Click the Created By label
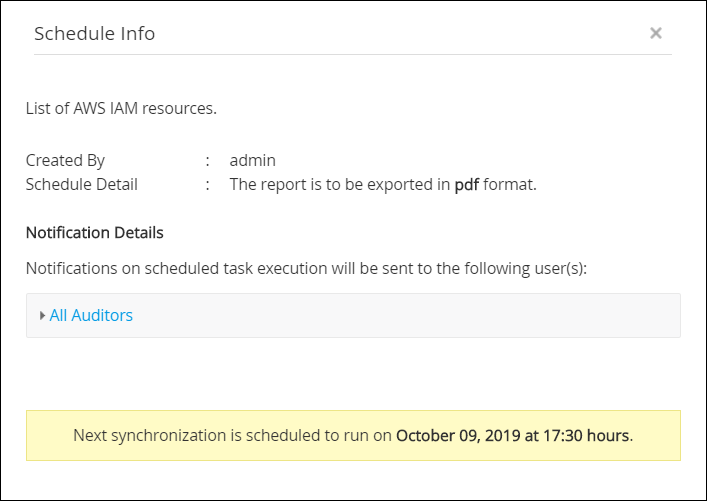The height and width of the screenshot is (501, 707). point(65,160)
